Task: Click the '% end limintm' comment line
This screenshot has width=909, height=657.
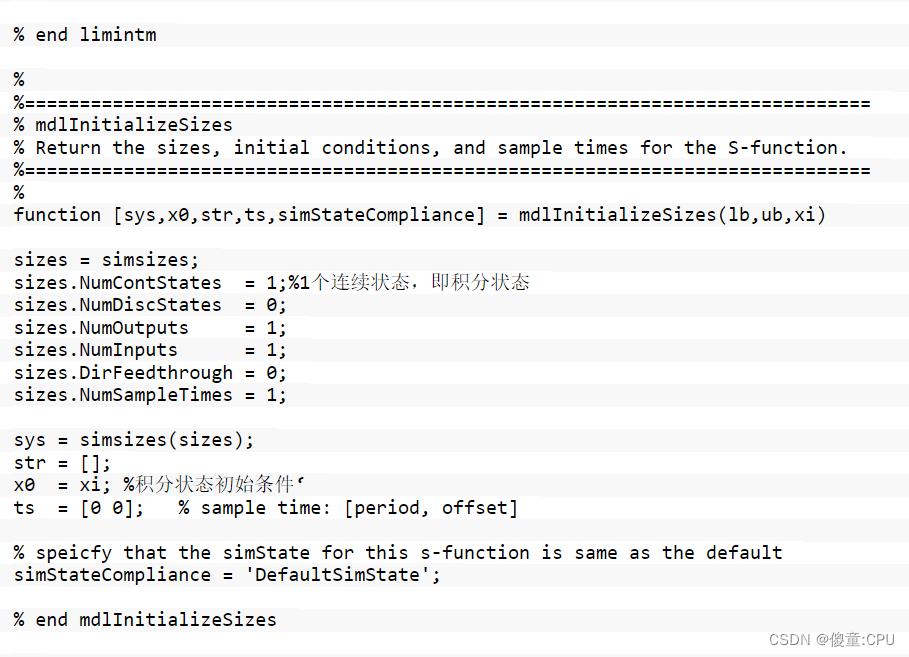Action: pos(85,35)
